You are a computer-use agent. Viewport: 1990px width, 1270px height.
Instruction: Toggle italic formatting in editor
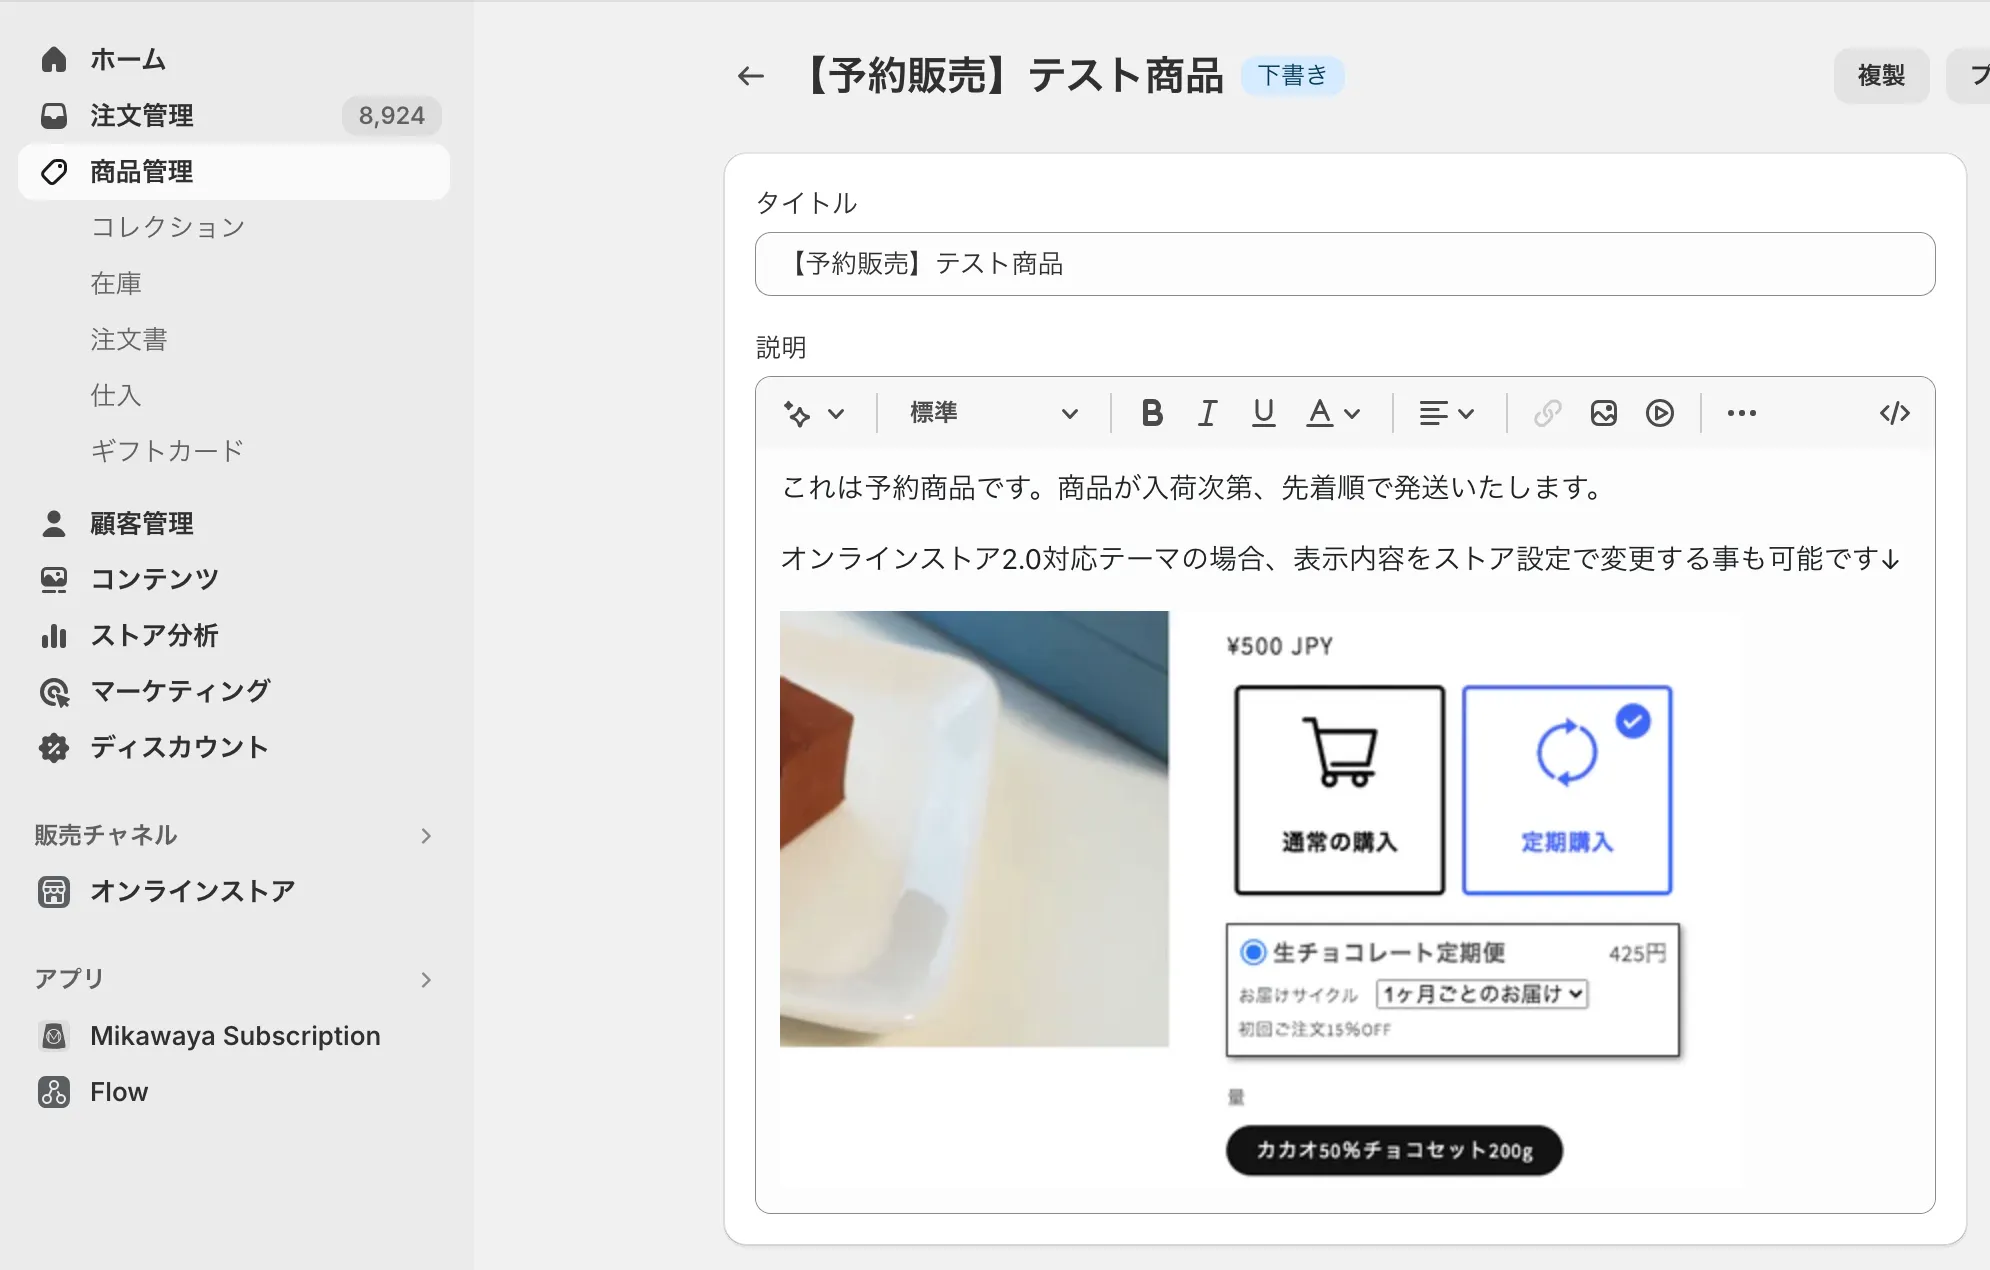coord(1207,413)
